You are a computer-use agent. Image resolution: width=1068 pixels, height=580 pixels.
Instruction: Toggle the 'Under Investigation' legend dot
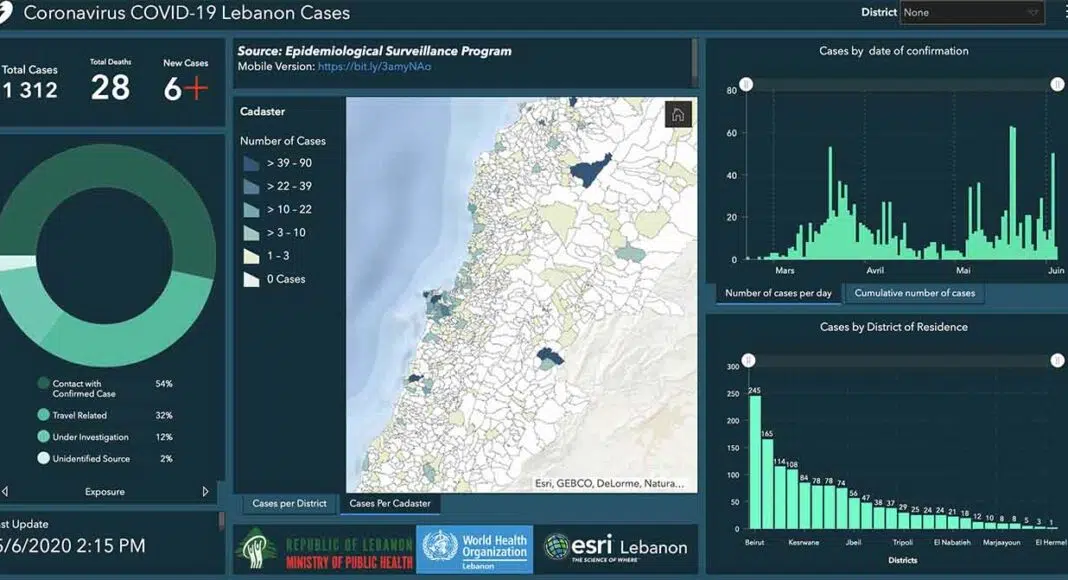click(43, 437)
